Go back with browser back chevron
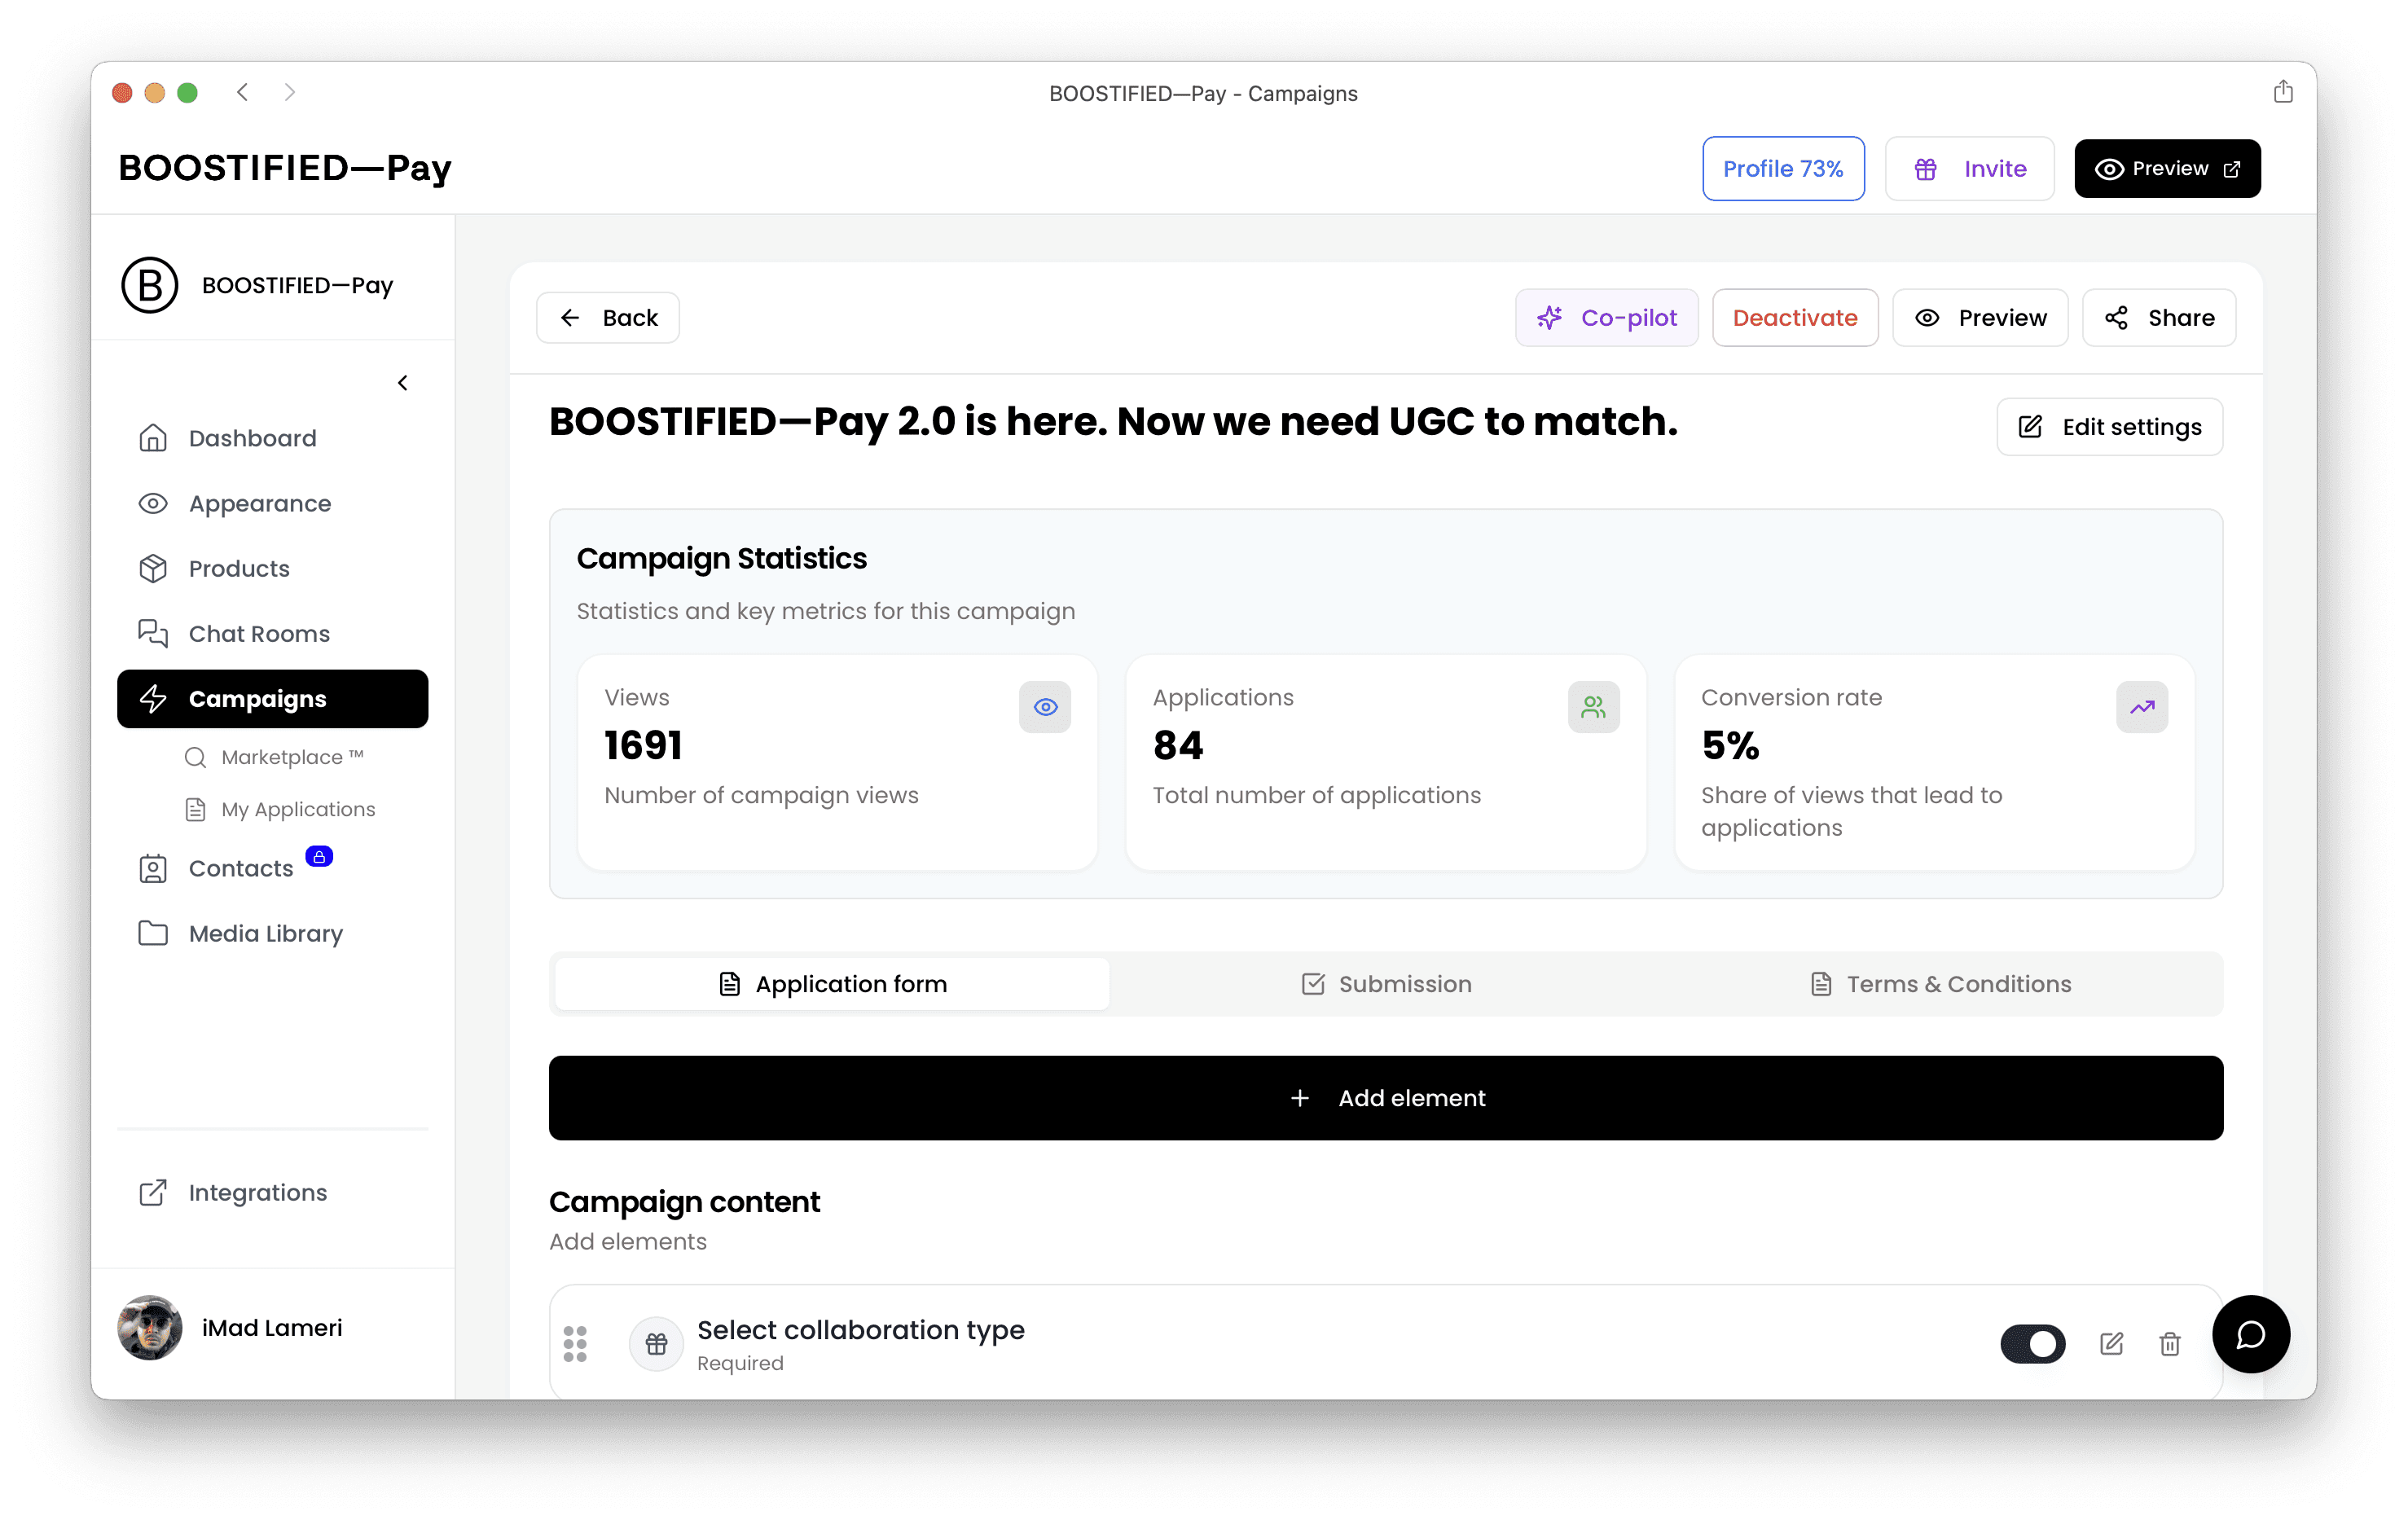Viewport: 2408px width, 1520px height. (x=242, y=92)
